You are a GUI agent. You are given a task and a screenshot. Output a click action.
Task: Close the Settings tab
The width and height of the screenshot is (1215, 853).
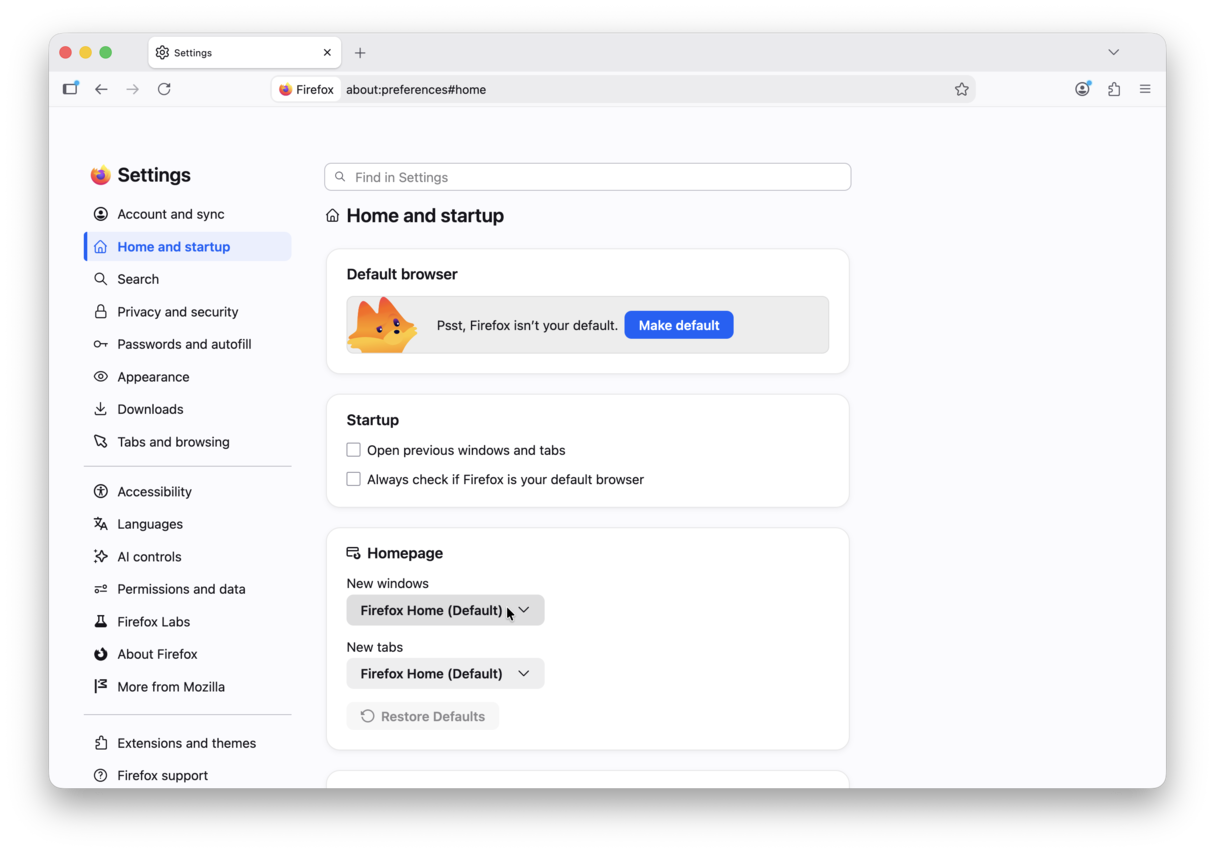(x=327, y=53)
